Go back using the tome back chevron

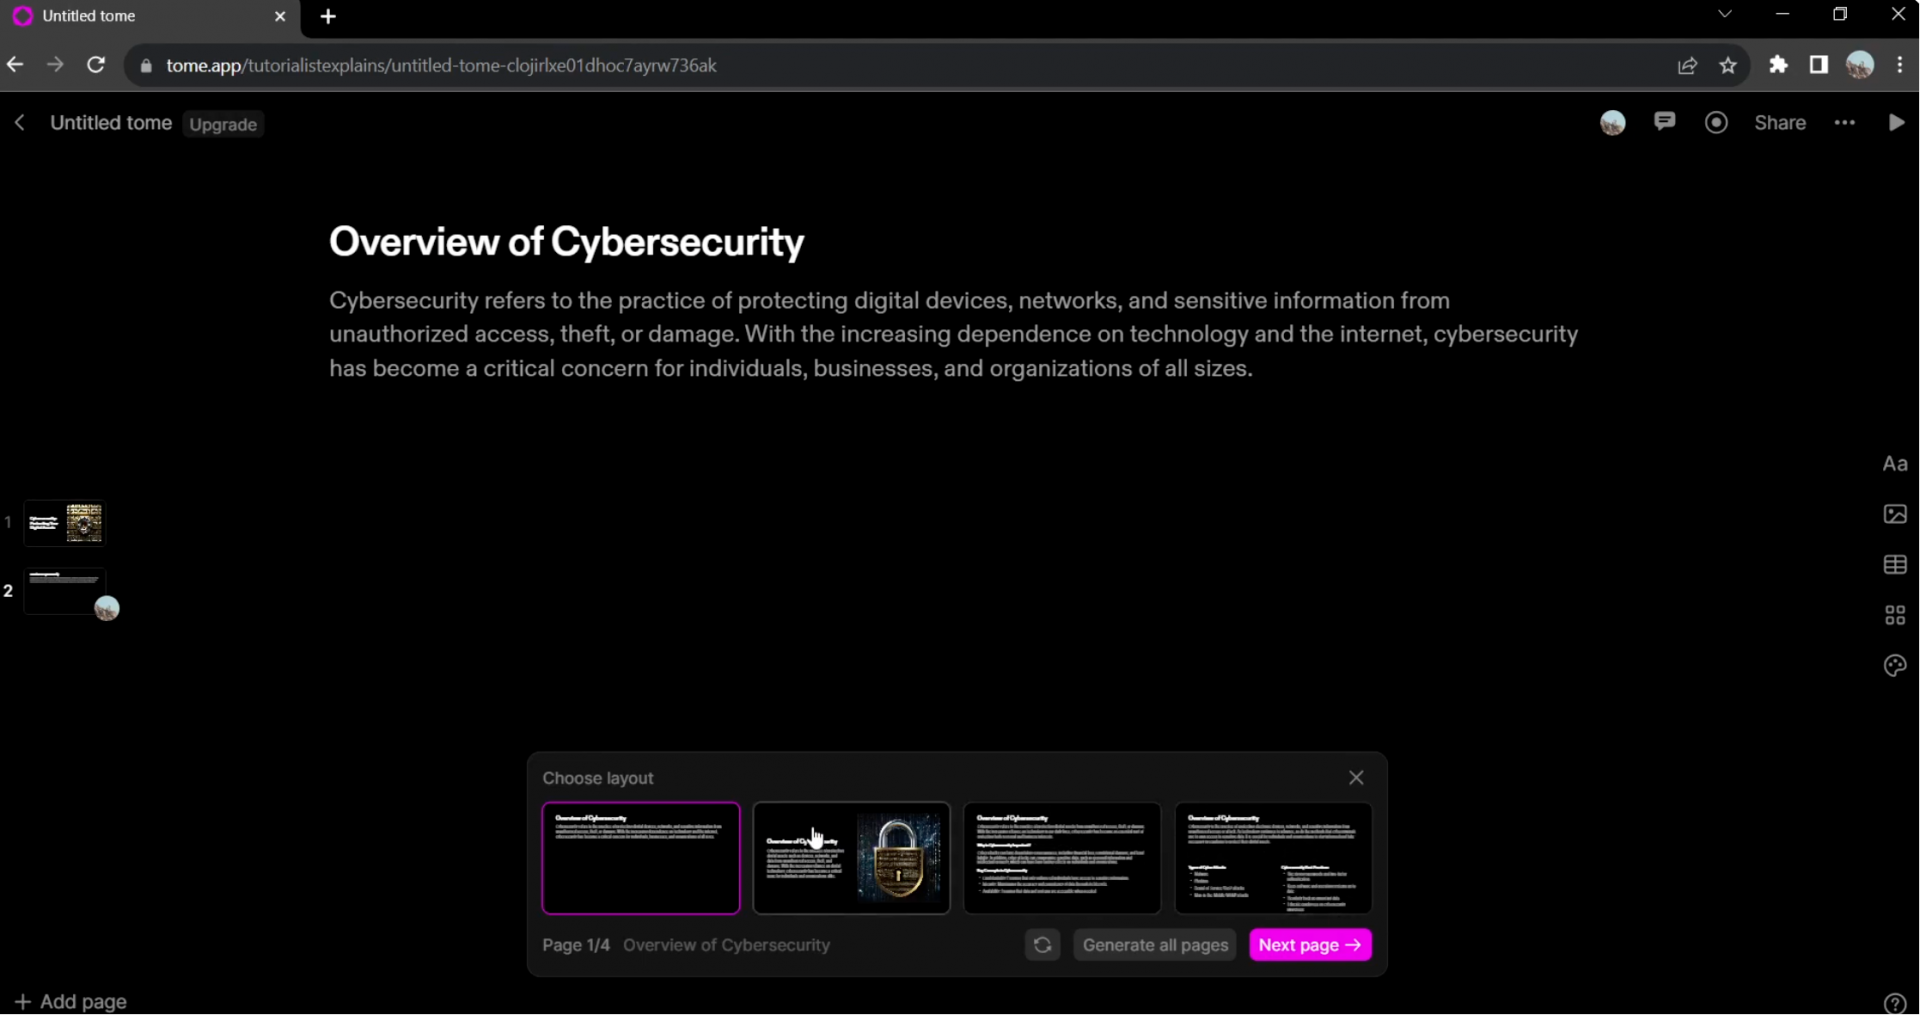tap(20, 123)
